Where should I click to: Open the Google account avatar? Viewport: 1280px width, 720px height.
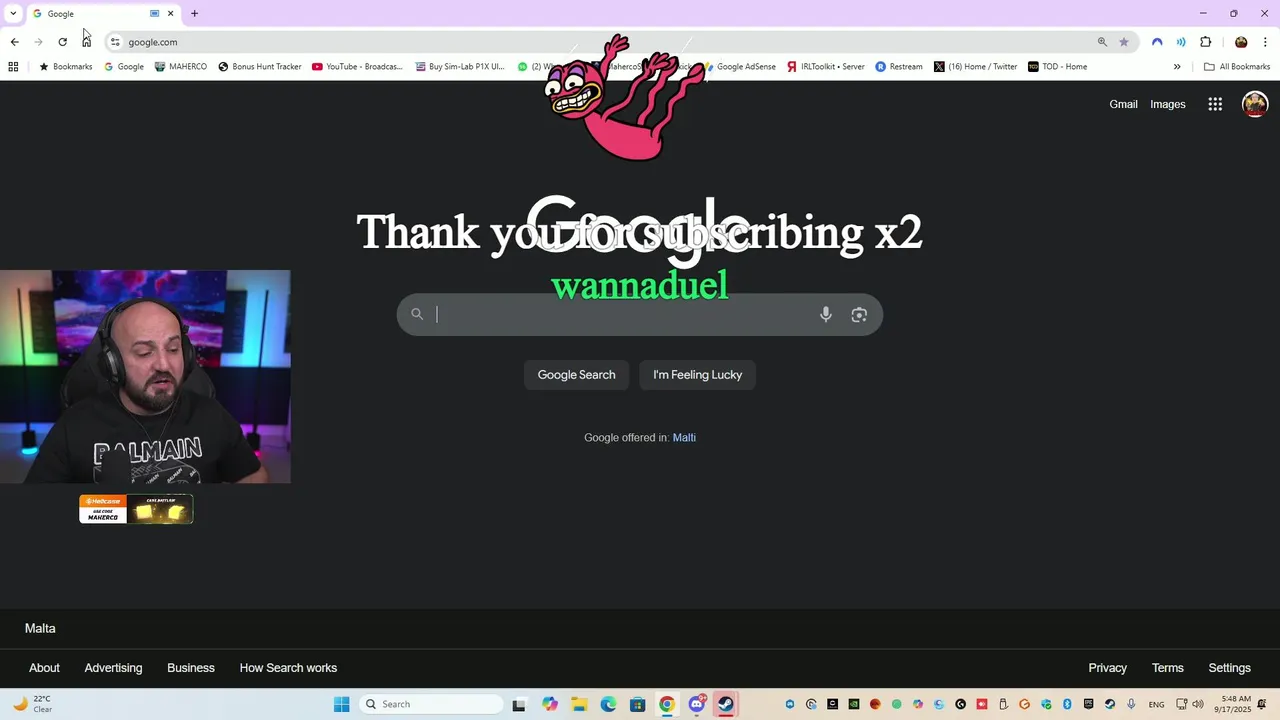click(x=1255, y=104)
